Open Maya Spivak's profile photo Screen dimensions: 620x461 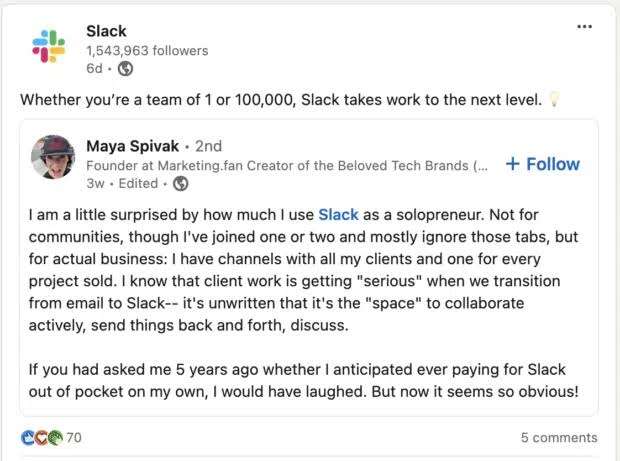coord(53,157)
